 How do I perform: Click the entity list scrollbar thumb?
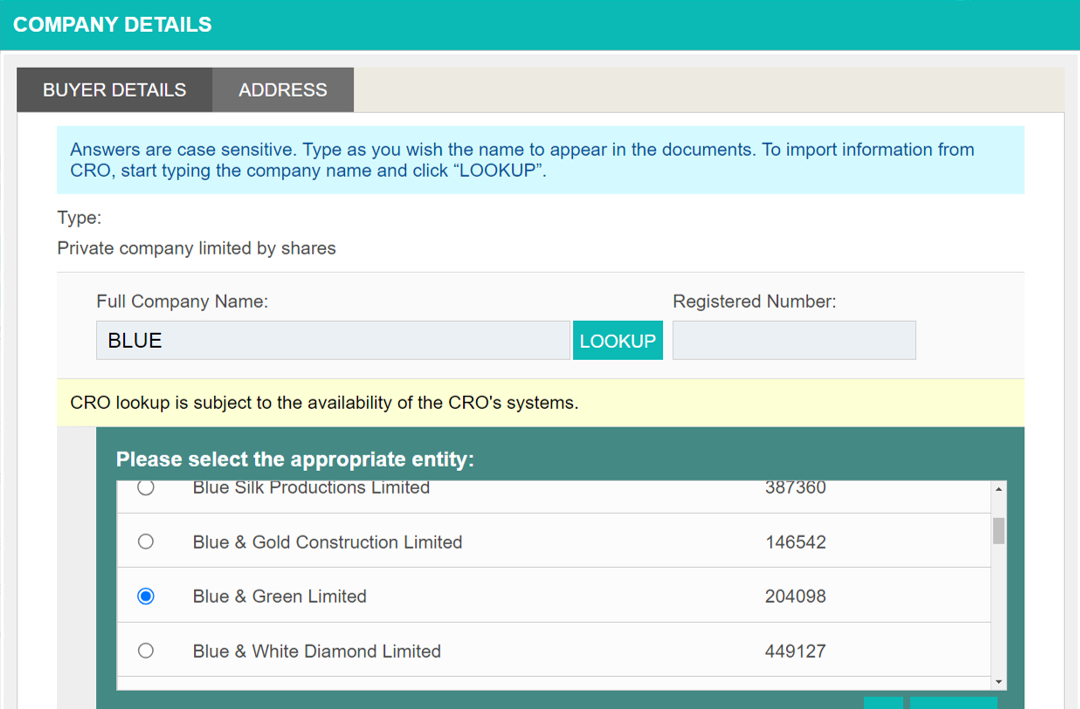(x=999, y=531)
